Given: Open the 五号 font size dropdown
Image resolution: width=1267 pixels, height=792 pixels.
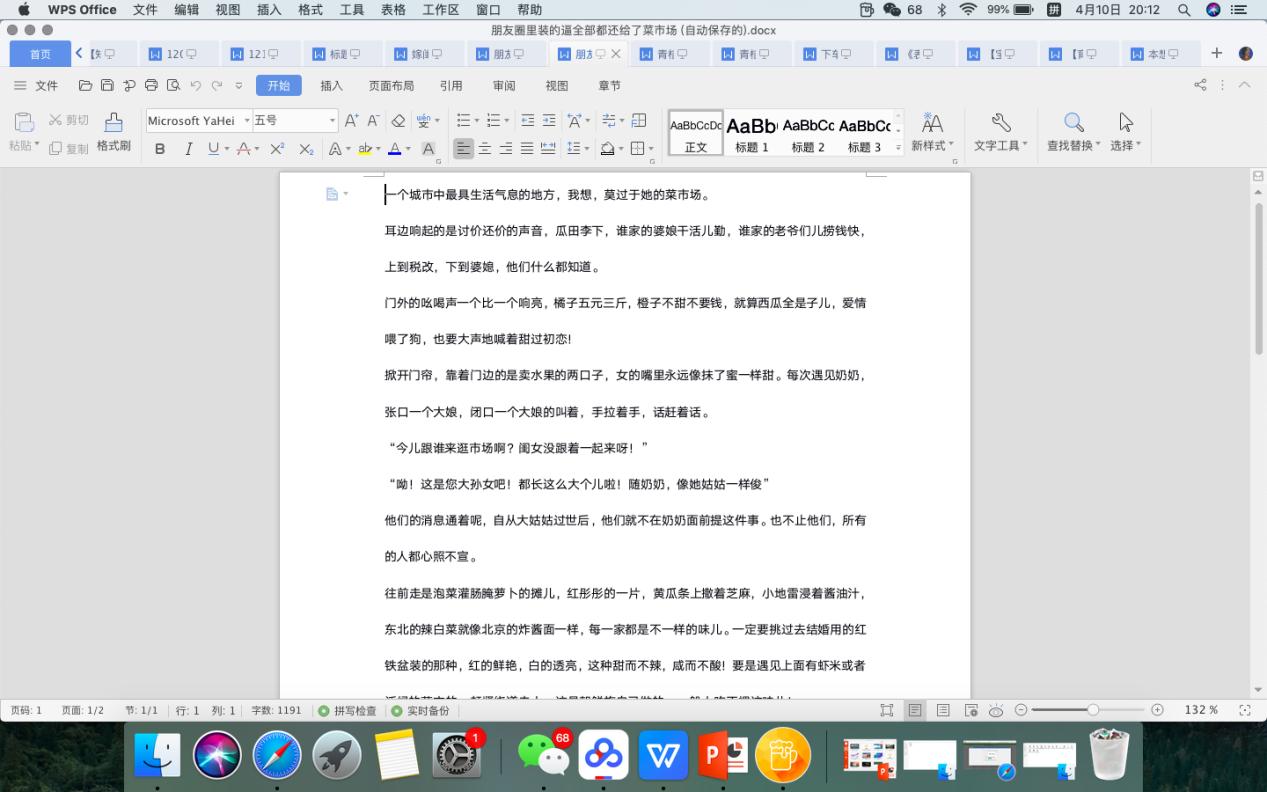Looking at the screenshot, I should (332, 120).
